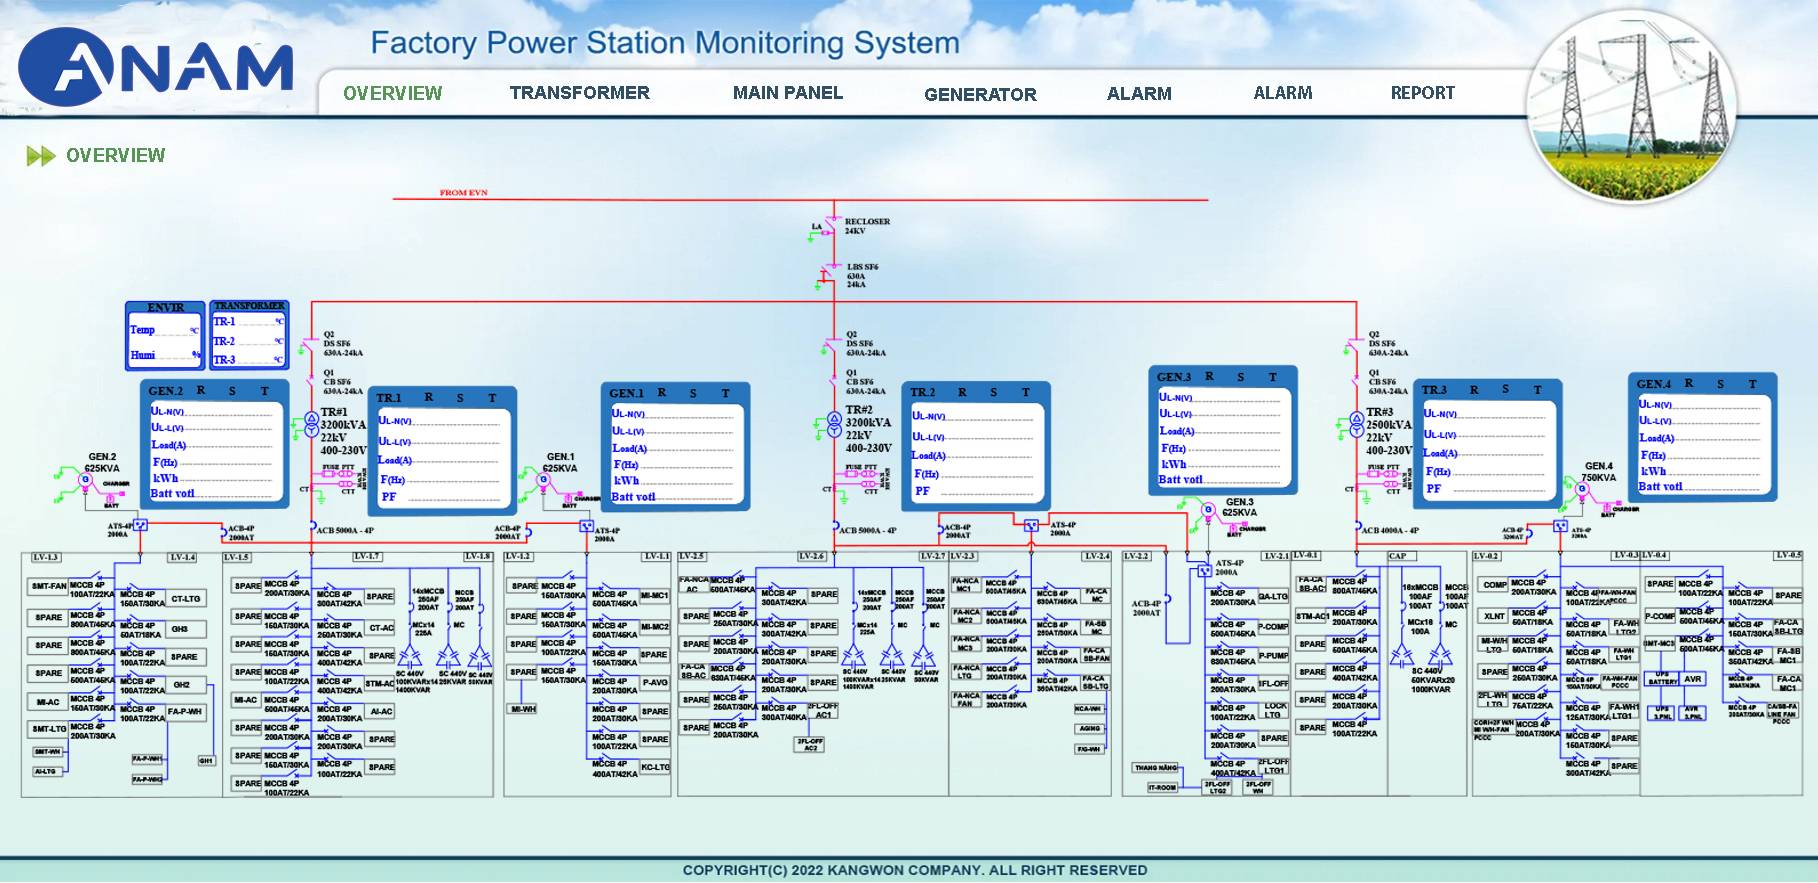Viewport: 1818px width, 883px height.
Task: Click the SMT-LTG load box
Action: tap(48, 729)
